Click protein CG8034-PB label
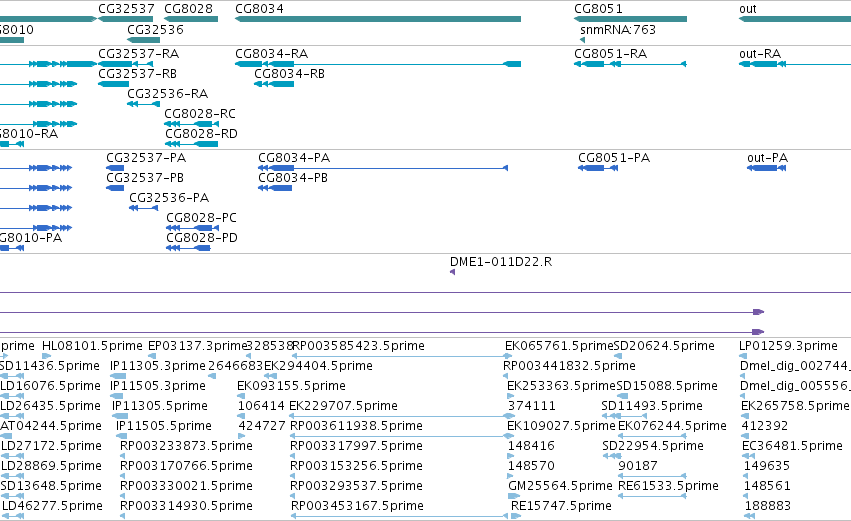Viewport: 851px width, 521px height. (x=293, y=178)
